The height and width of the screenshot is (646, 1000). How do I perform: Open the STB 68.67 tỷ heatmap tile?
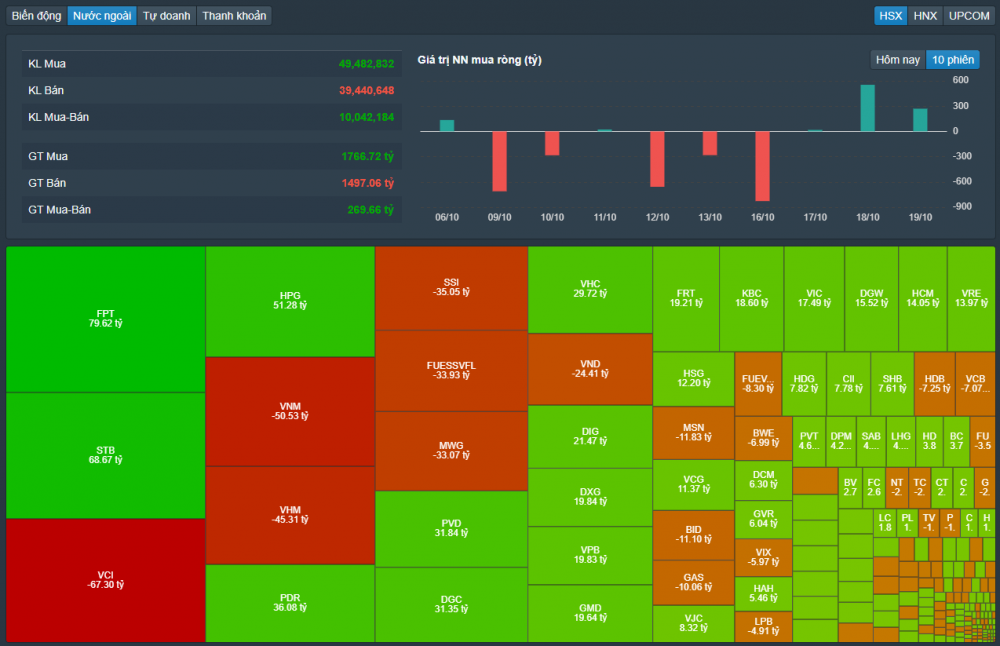click(x=106, y=455)
